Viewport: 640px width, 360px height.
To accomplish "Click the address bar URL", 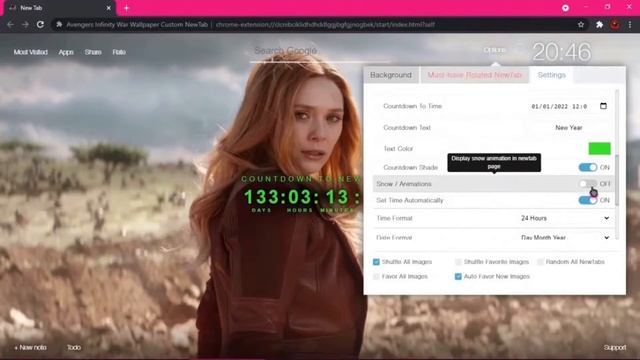I will [325, 24].
